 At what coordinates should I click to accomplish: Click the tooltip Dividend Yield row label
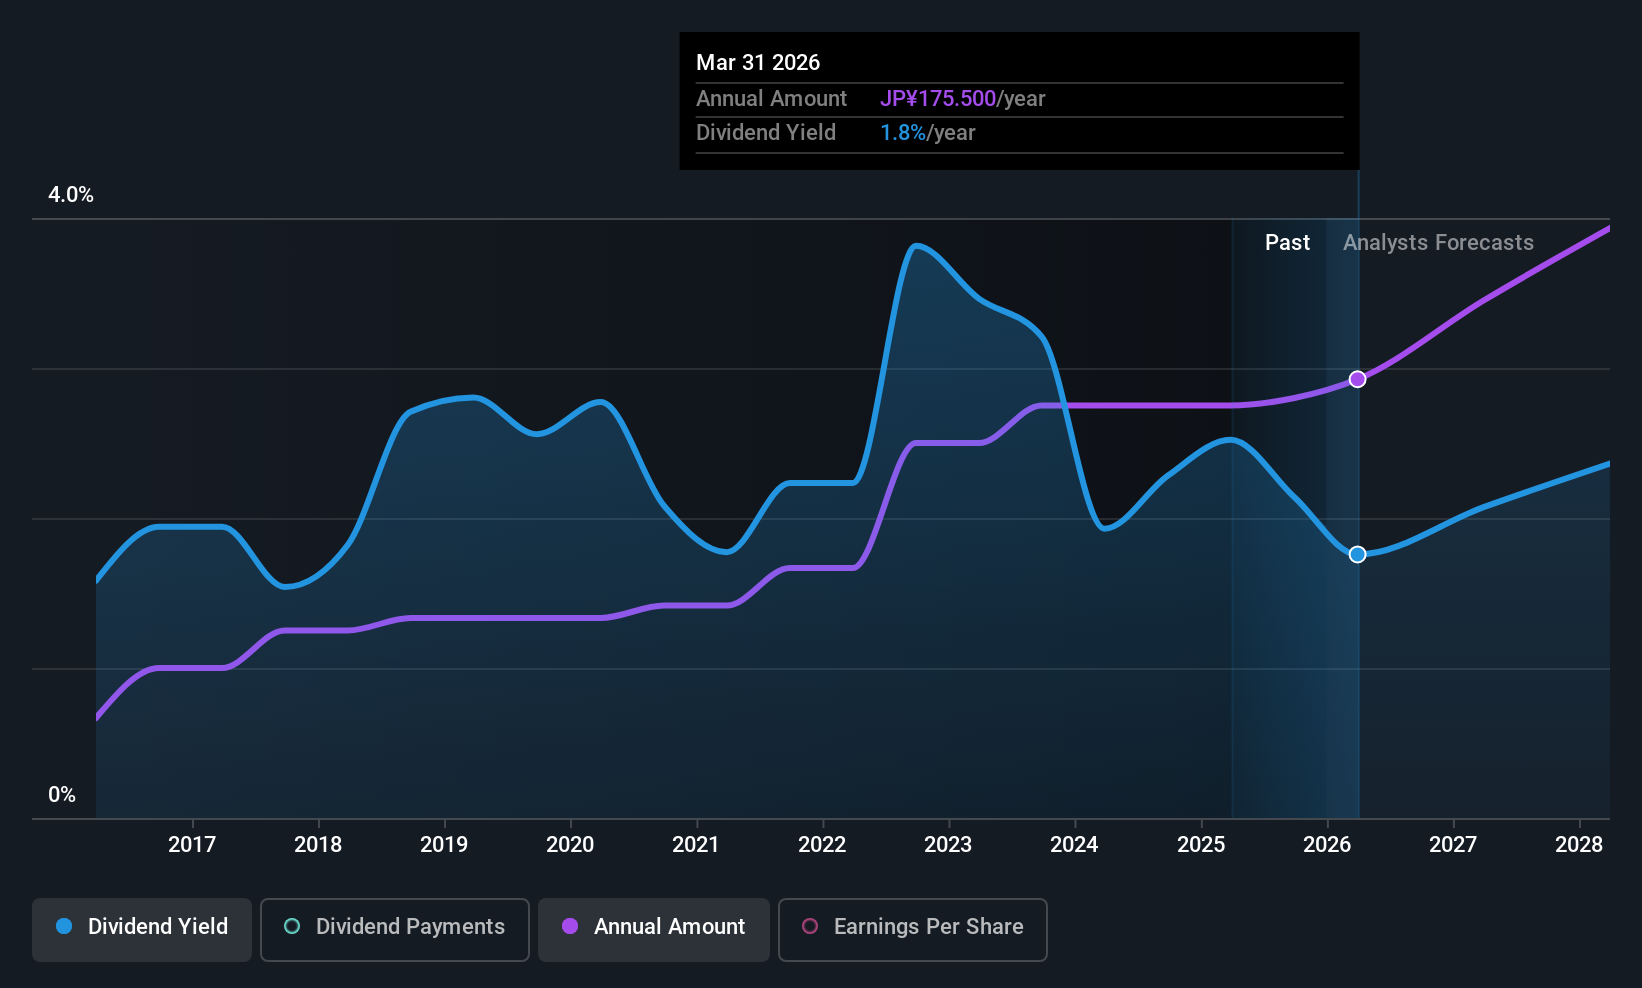[766, 133]
